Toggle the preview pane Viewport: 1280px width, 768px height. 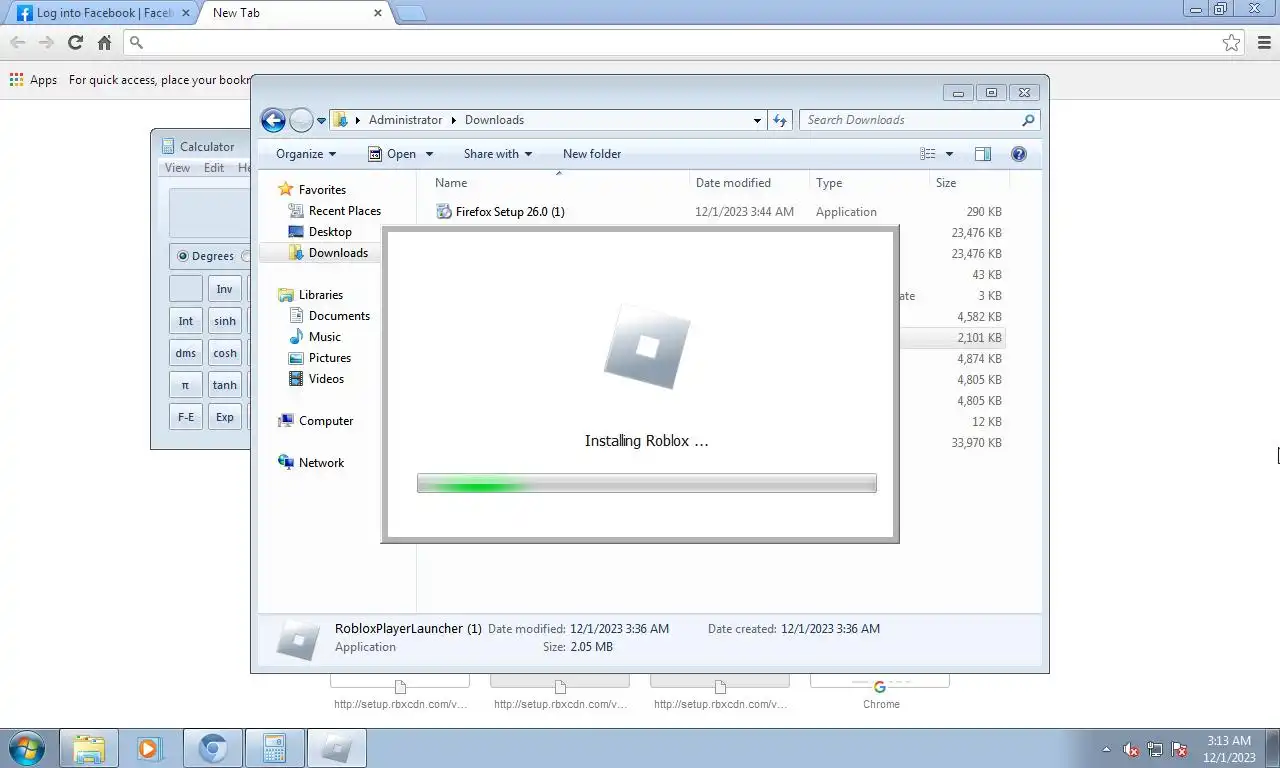983,154
